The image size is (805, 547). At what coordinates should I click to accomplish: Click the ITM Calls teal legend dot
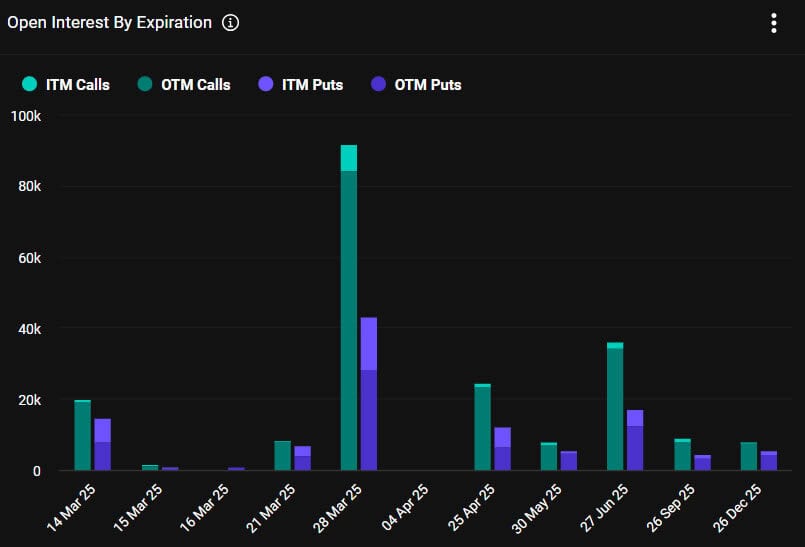pos(29,84)
